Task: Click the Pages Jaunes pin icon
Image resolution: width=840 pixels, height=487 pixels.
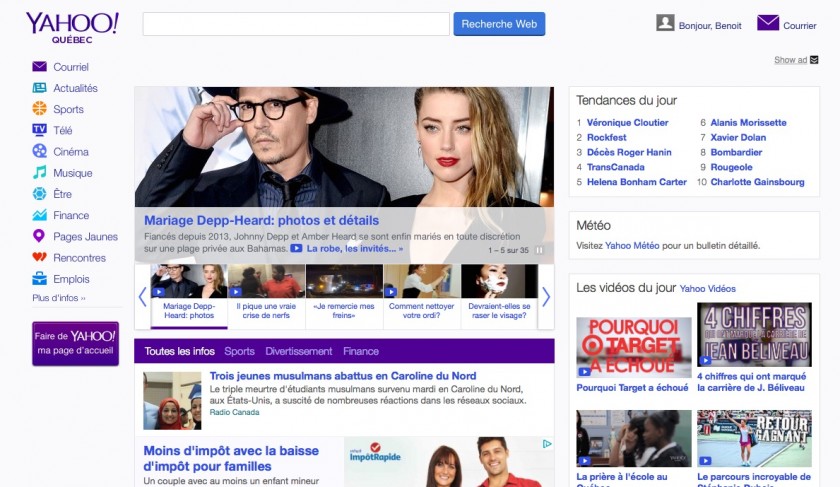Action: coord(40,236)
